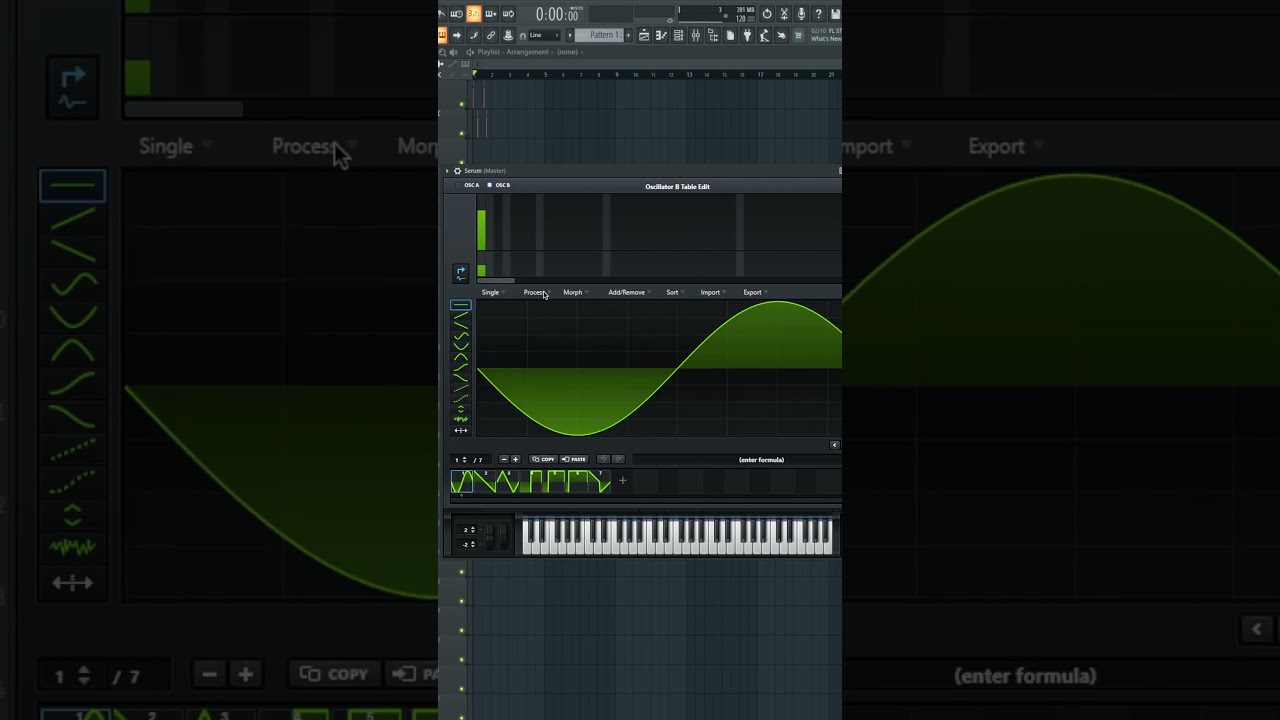Select the up/down chevrons shape tool
This screenshot has height=720, width=1280.
[x=461, y=408]
